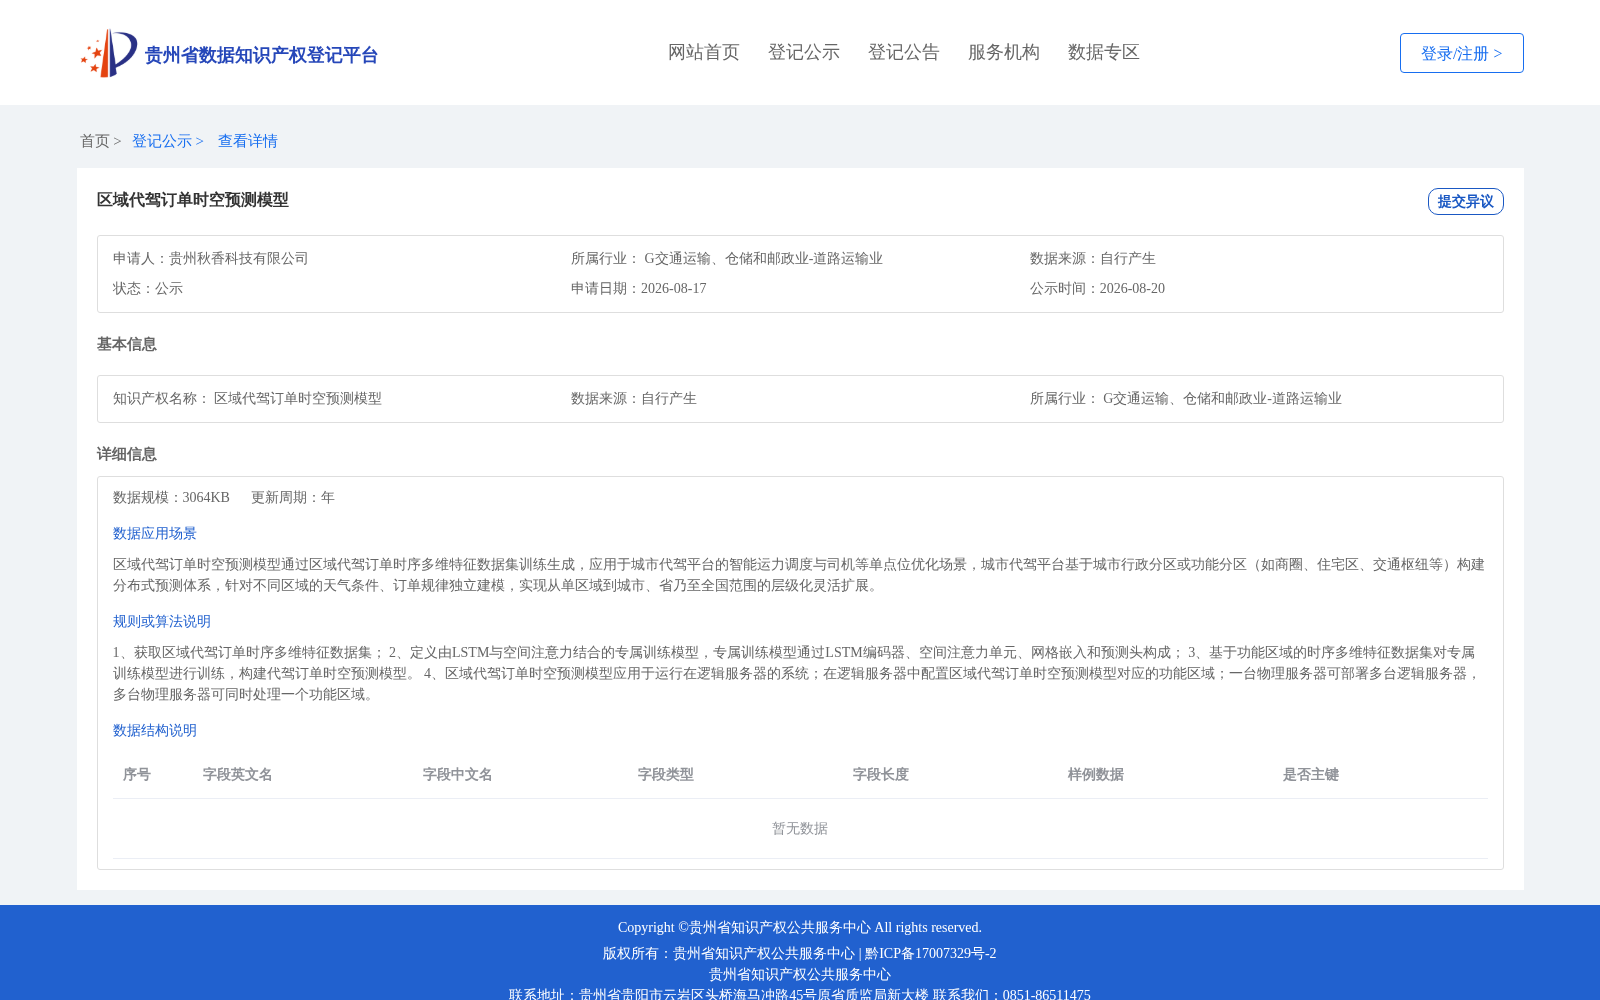
Task: Go to 网站首页 in the navigation
Action: click(x=704, y=52)
